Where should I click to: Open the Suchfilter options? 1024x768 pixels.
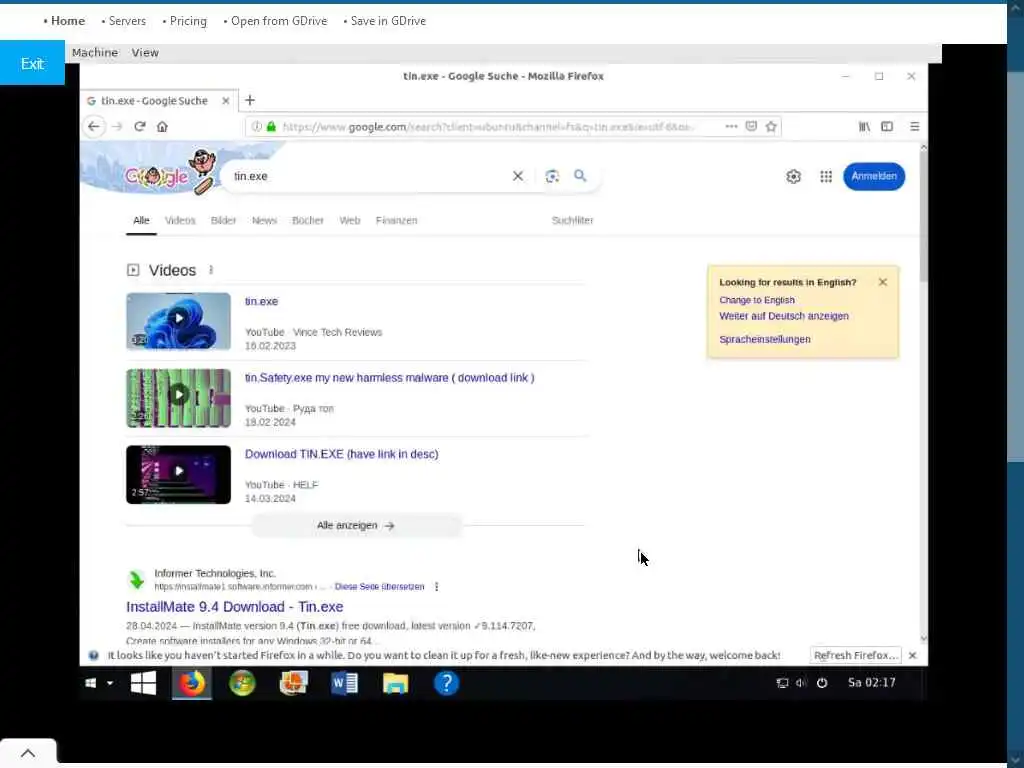click(x=572, y=221)
